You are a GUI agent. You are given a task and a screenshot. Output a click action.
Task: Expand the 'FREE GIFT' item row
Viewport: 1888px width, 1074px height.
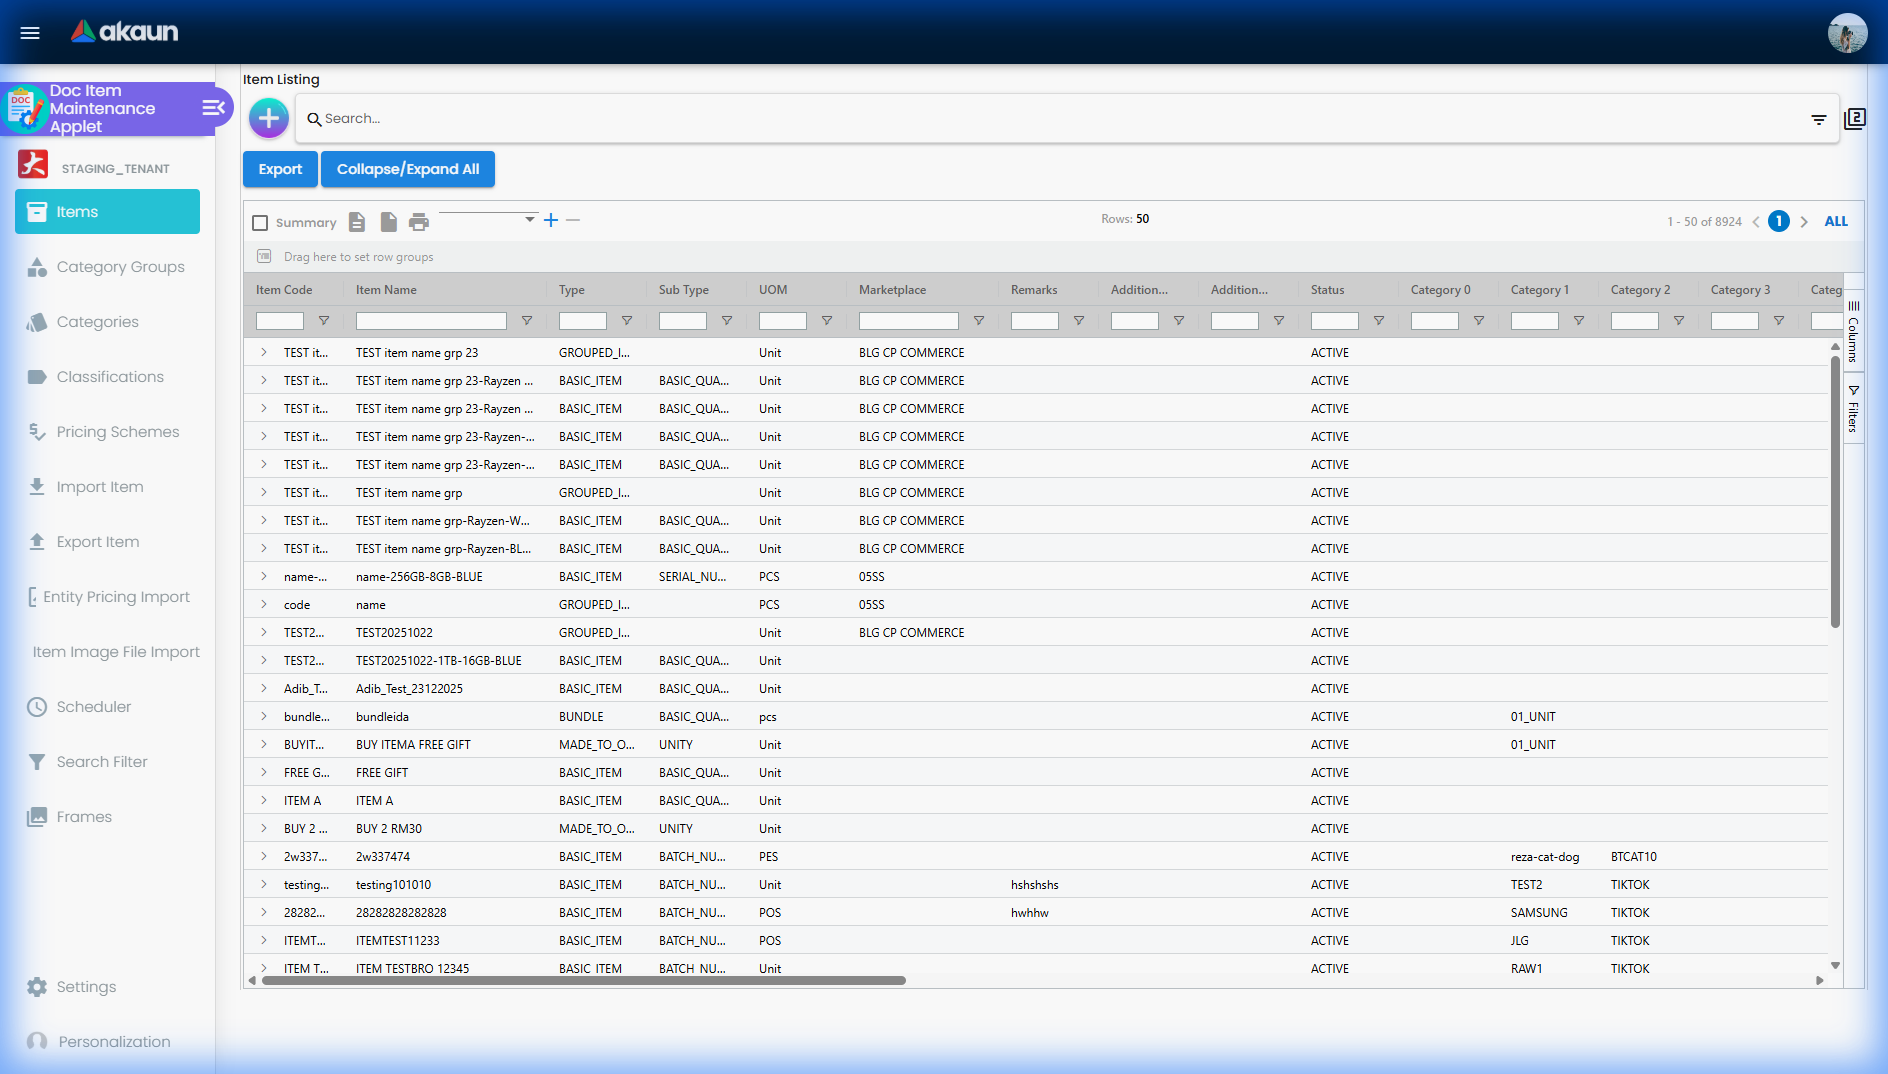(264, 773)
